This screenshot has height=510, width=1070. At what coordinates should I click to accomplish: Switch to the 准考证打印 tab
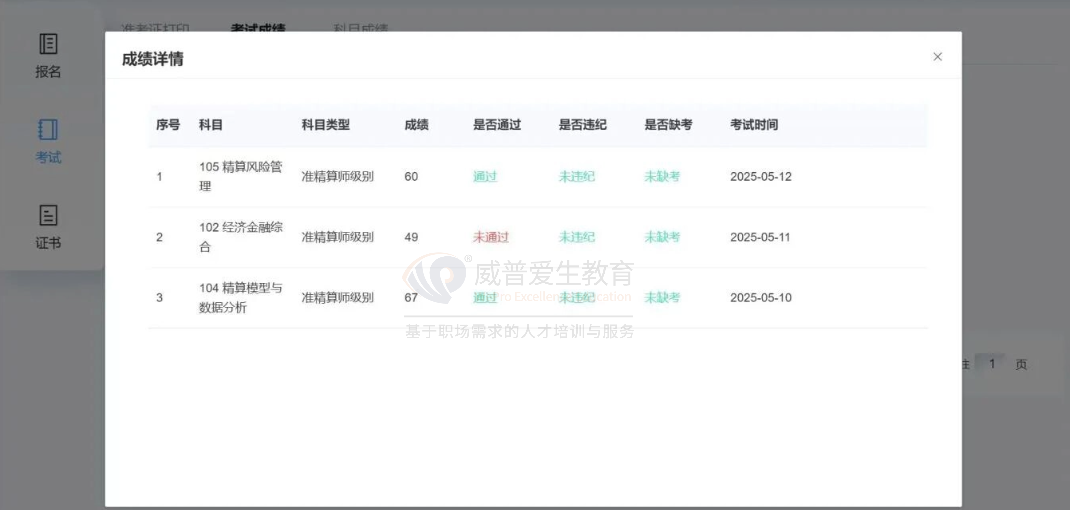click(x=155, y=27)
